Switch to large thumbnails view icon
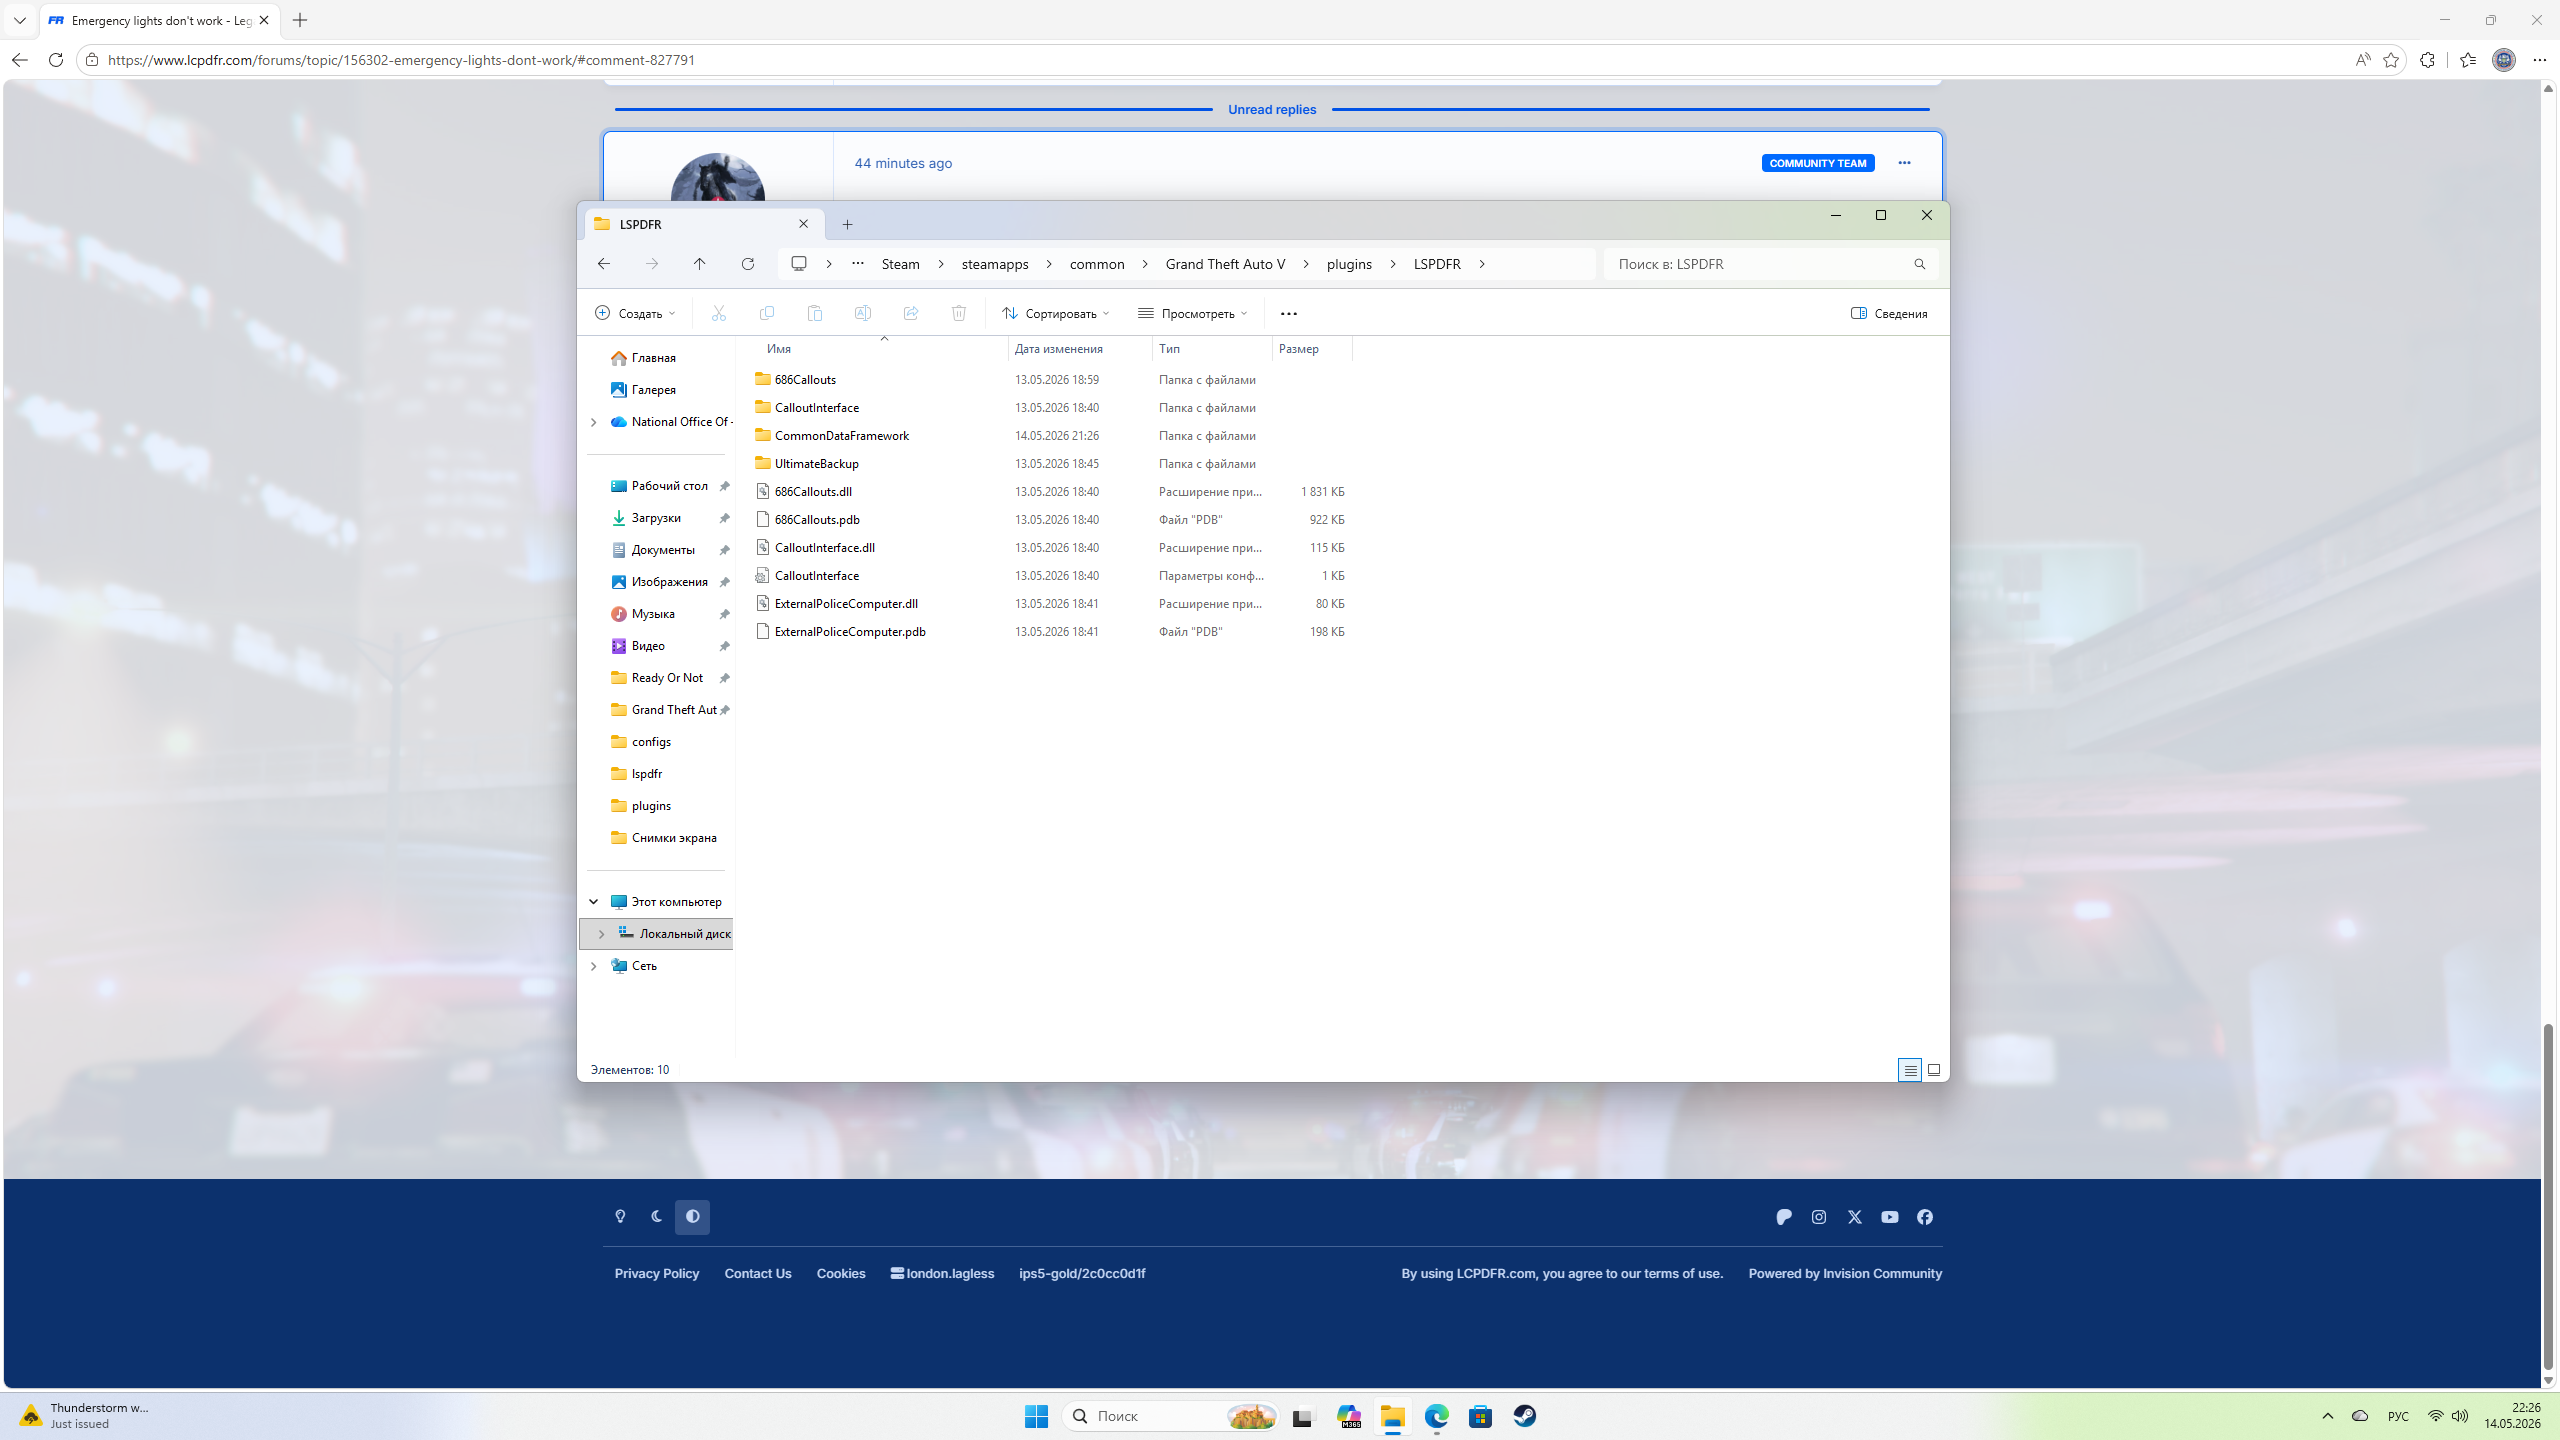This screenshot has height=1440, width=2560. point(1934,1070)
